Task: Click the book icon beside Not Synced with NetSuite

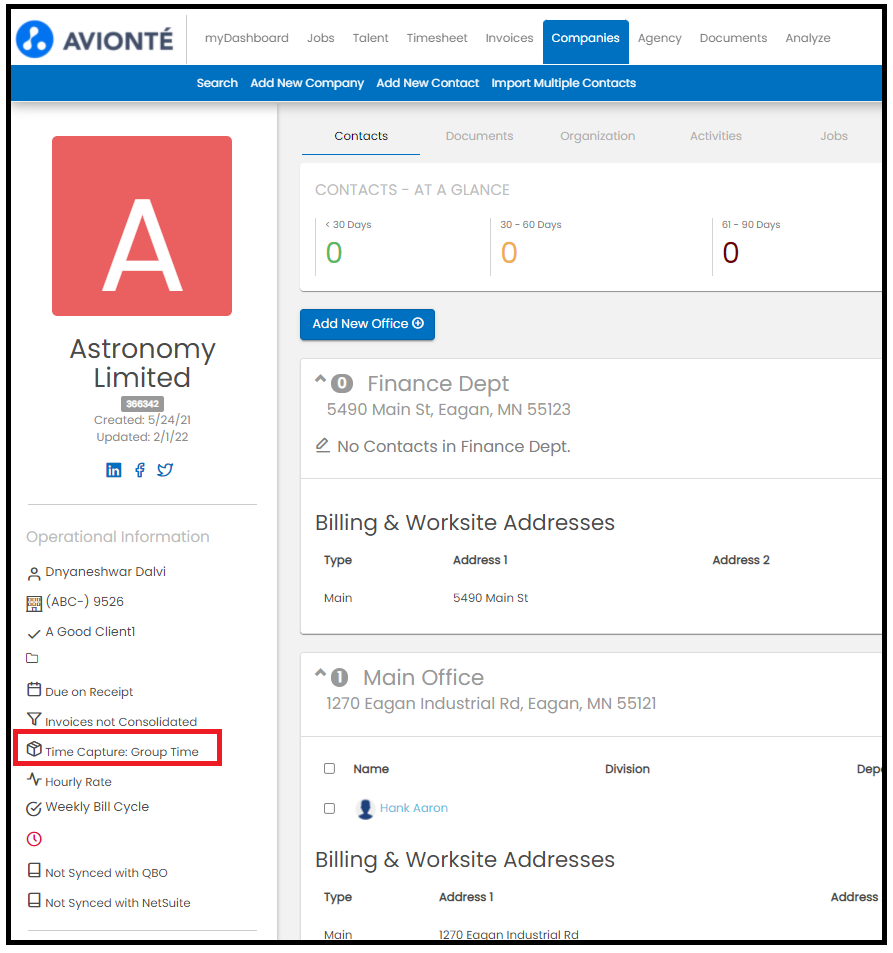Action: click(x=34, y=900)
